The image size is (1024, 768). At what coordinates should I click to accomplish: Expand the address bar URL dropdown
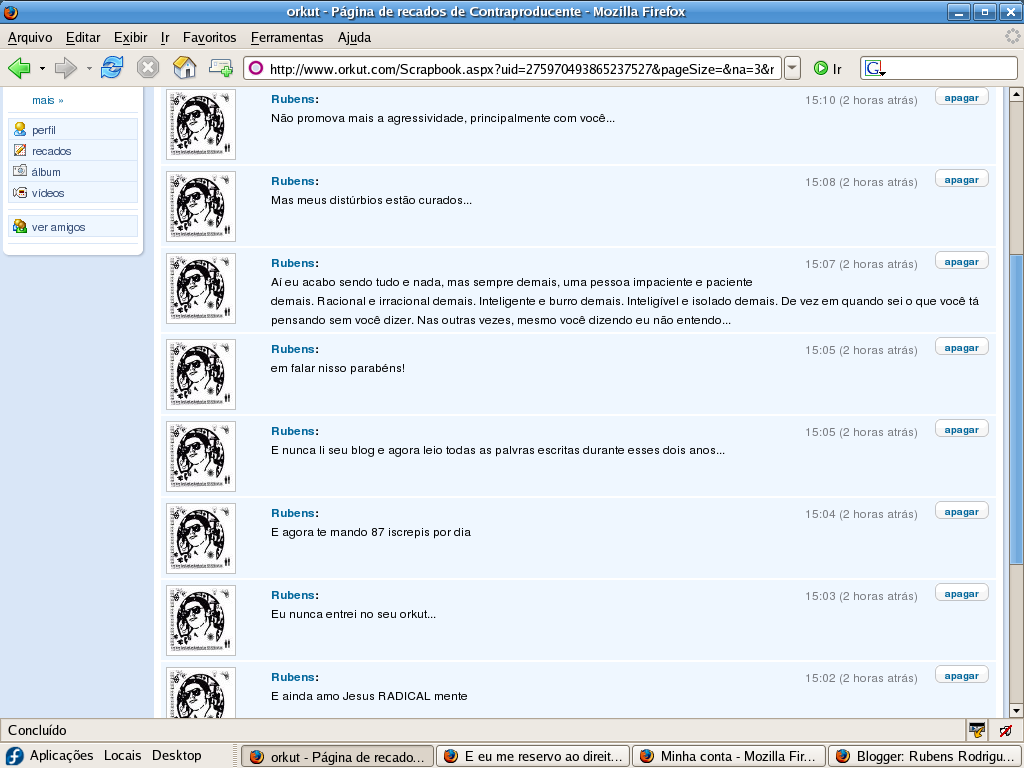tap(792, 68)
